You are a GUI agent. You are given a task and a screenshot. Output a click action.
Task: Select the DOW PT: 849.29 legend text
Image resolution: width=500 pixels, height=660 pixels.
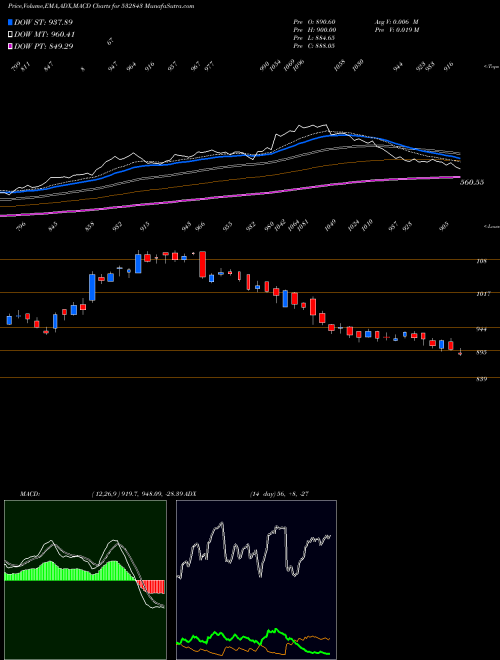coord(44,46)
